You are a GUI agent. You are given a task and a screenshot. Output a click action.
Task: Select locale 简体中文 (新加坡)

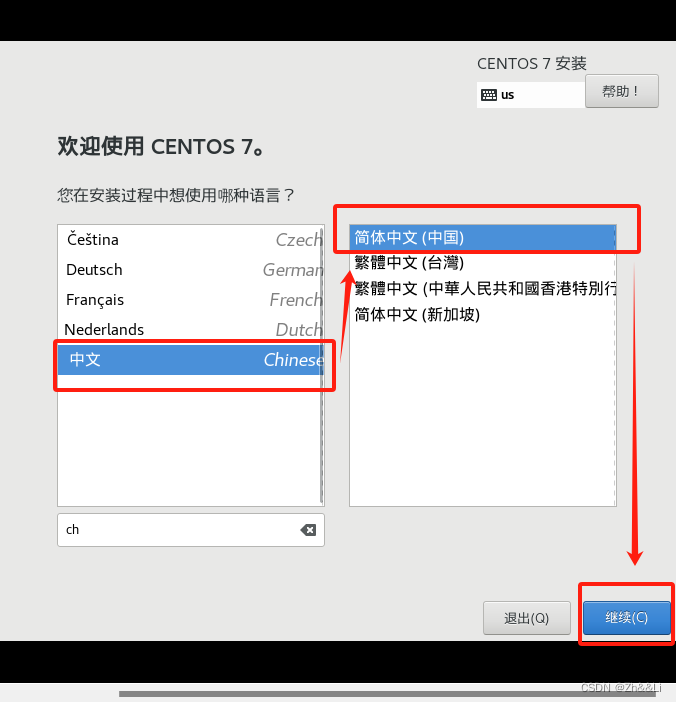coord(482,315)
